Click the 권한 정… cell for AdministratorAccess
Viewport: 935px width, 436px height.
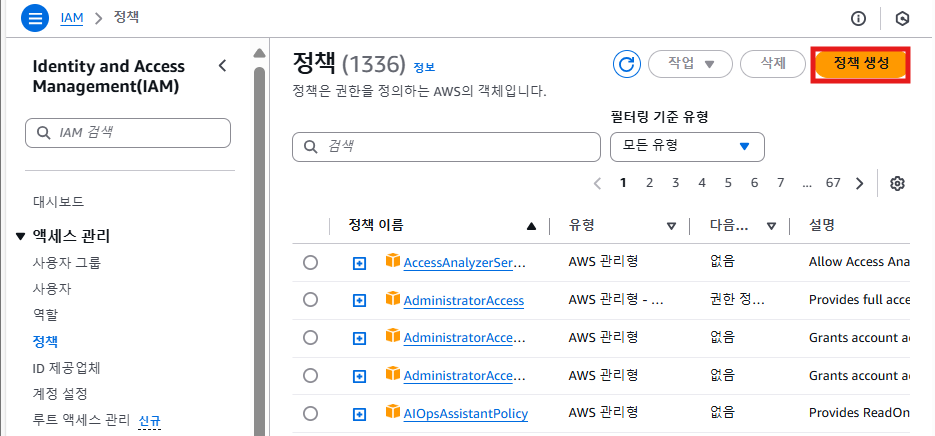tap(737, 300)
